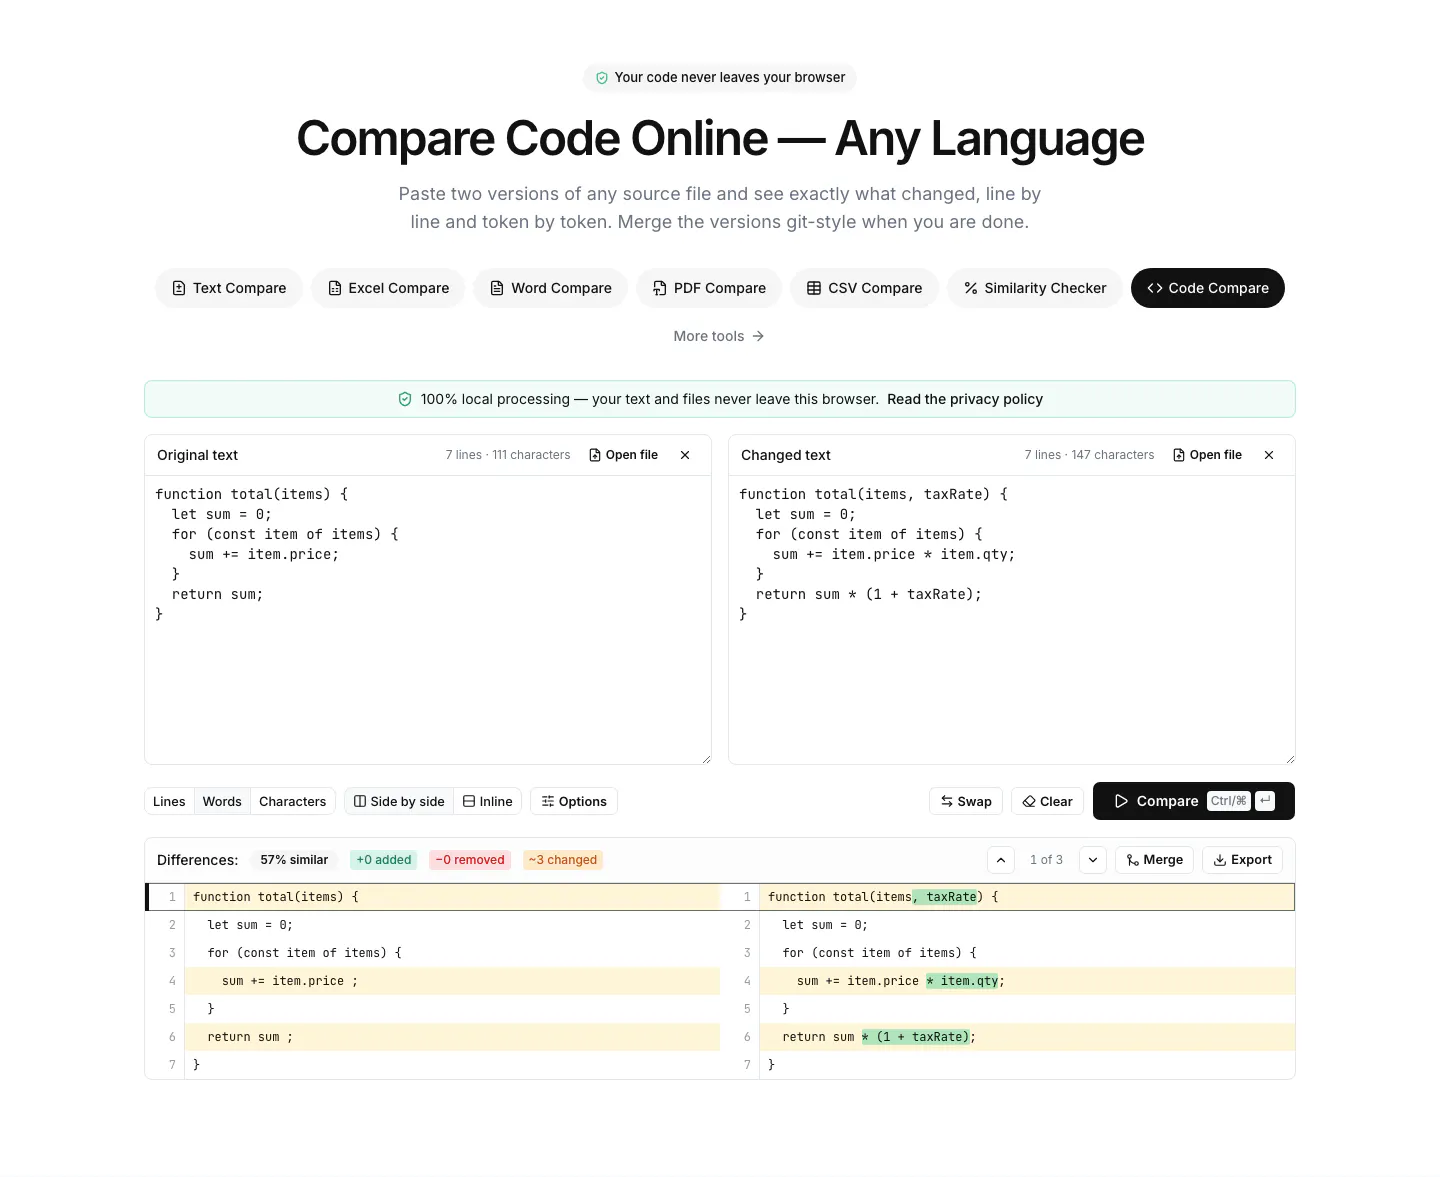Click the Changed text file icon
1440x1177 pixels.
1179,455
